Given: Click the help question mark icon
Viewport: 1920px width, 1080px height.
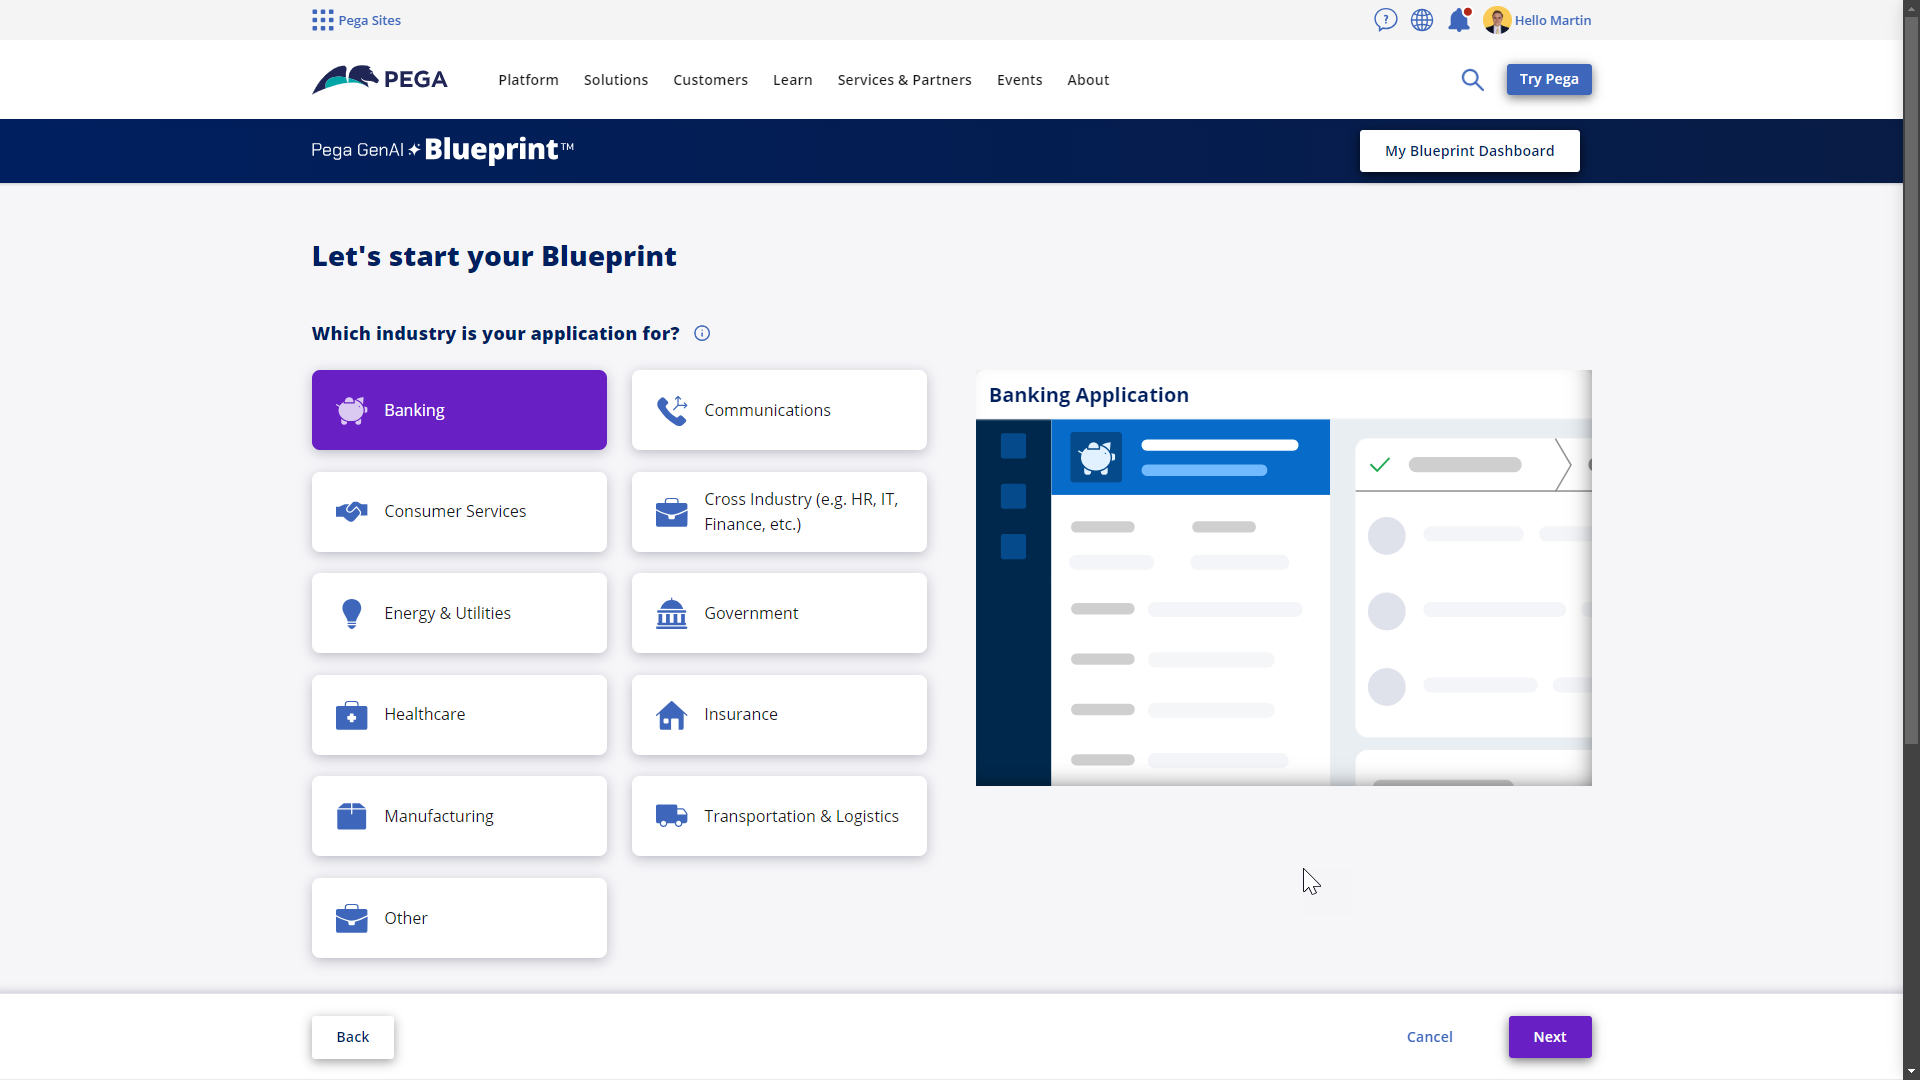Looking at the screenshot, I should pyautogui.click(x=1385, y=20).
